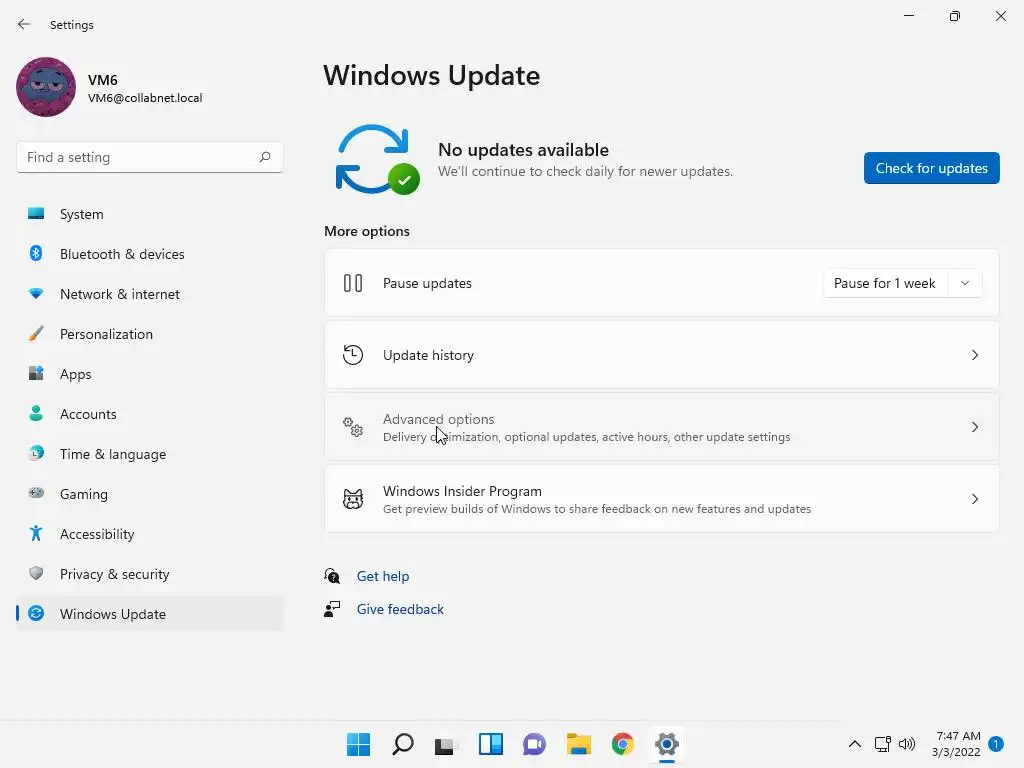Show hidden system tray icons
This screenshot has width=1024, height=768.
tap(854, 744)
